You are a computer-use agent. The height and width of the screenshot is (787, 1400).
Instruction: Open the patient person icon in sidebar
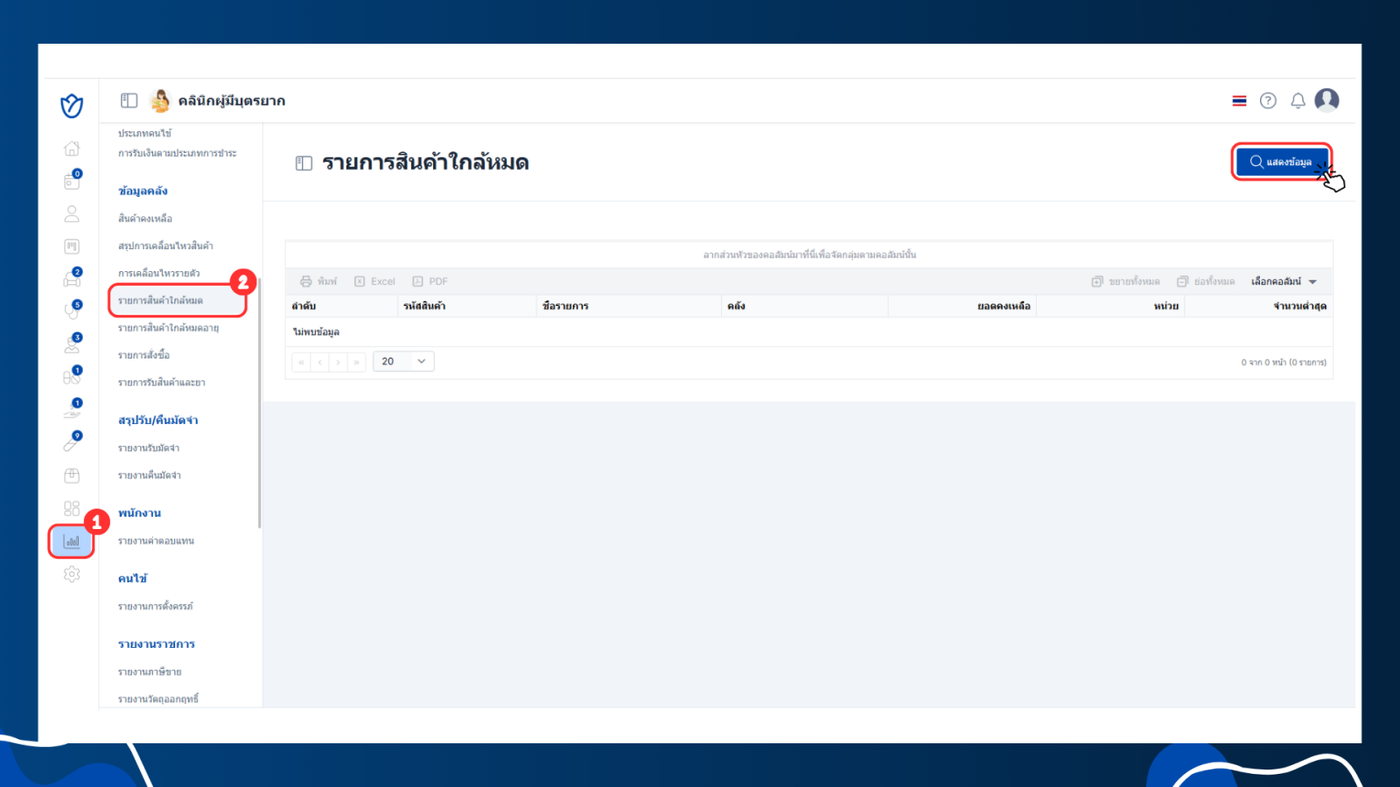(x=72, y=214)
